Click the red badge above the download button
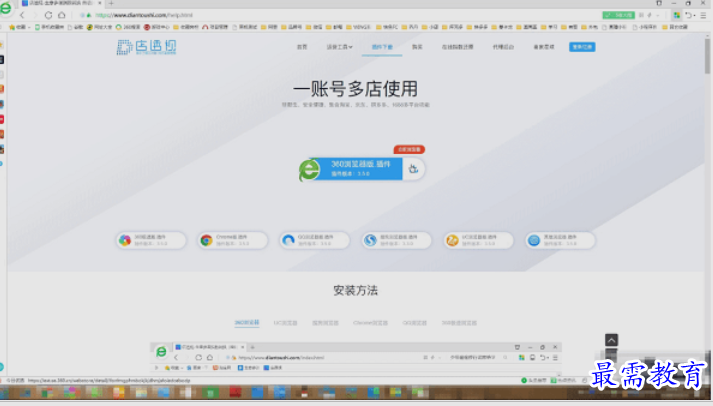The width and height of the screenshot is (713, 406). coord(409,149)
